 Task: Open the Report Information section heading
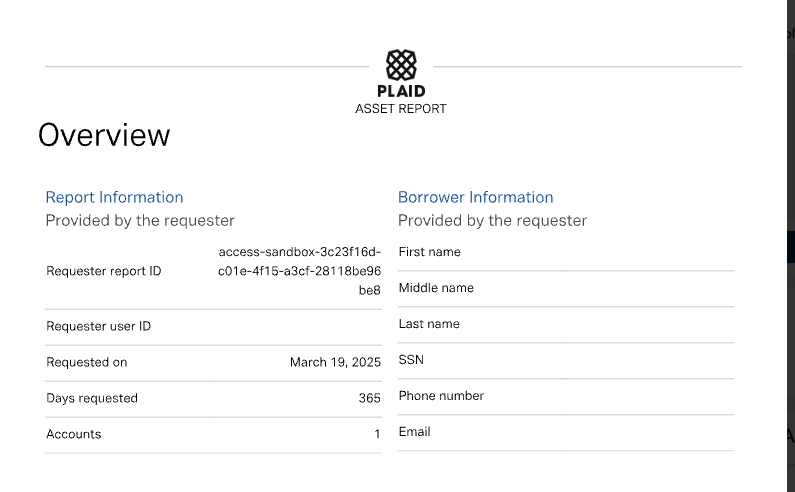coord(114,197)
